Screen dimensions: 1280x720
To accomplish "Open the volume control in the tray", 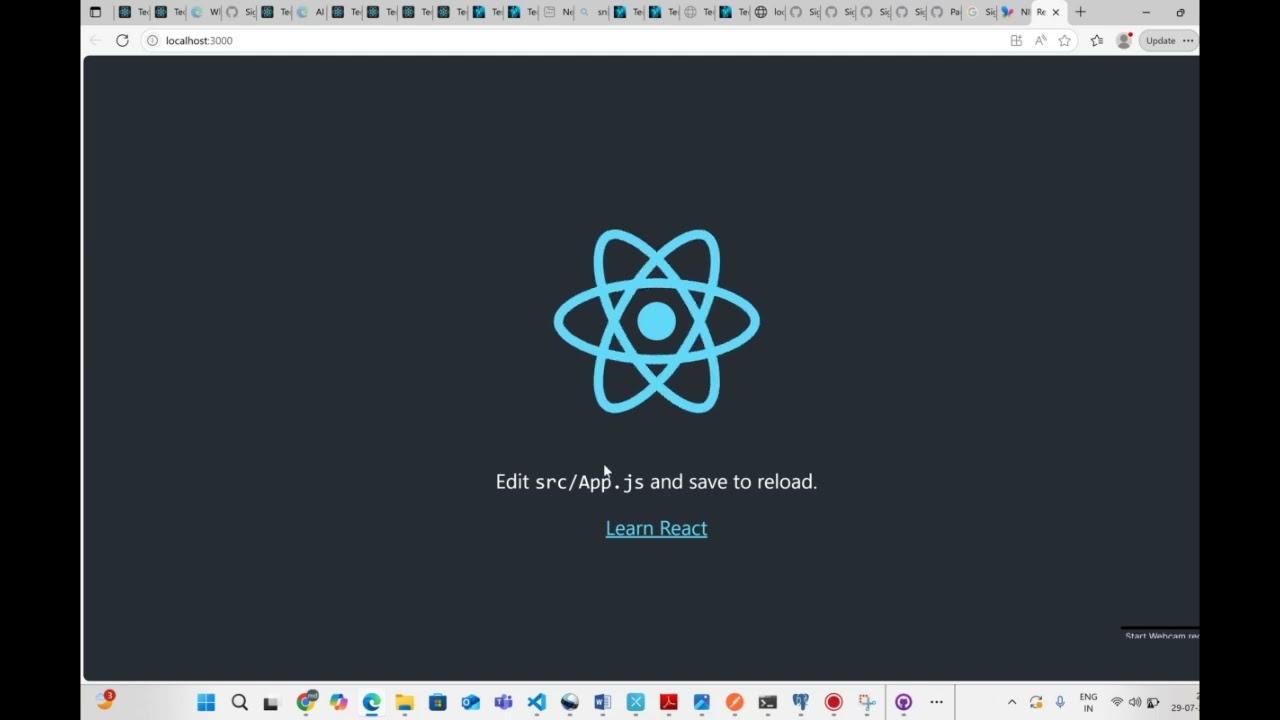I will pyautogui.click(x=1134, y=702).
